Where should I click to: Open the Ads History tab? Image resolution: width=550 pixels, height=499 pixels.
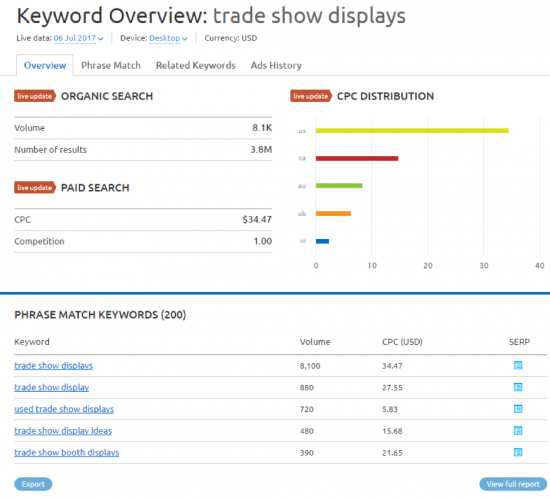click(276, 65)
